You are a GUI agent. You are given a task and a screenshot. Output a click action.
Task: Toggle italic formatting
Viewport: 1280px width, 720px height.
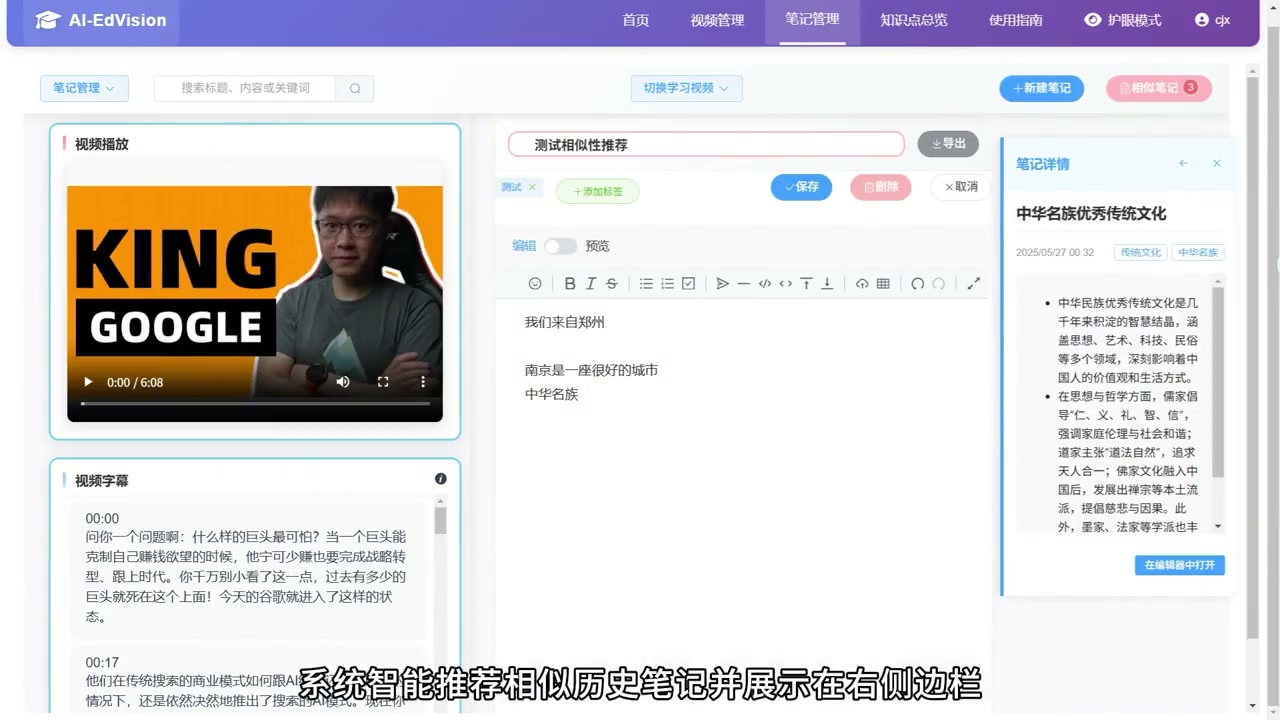click(591, 284)
